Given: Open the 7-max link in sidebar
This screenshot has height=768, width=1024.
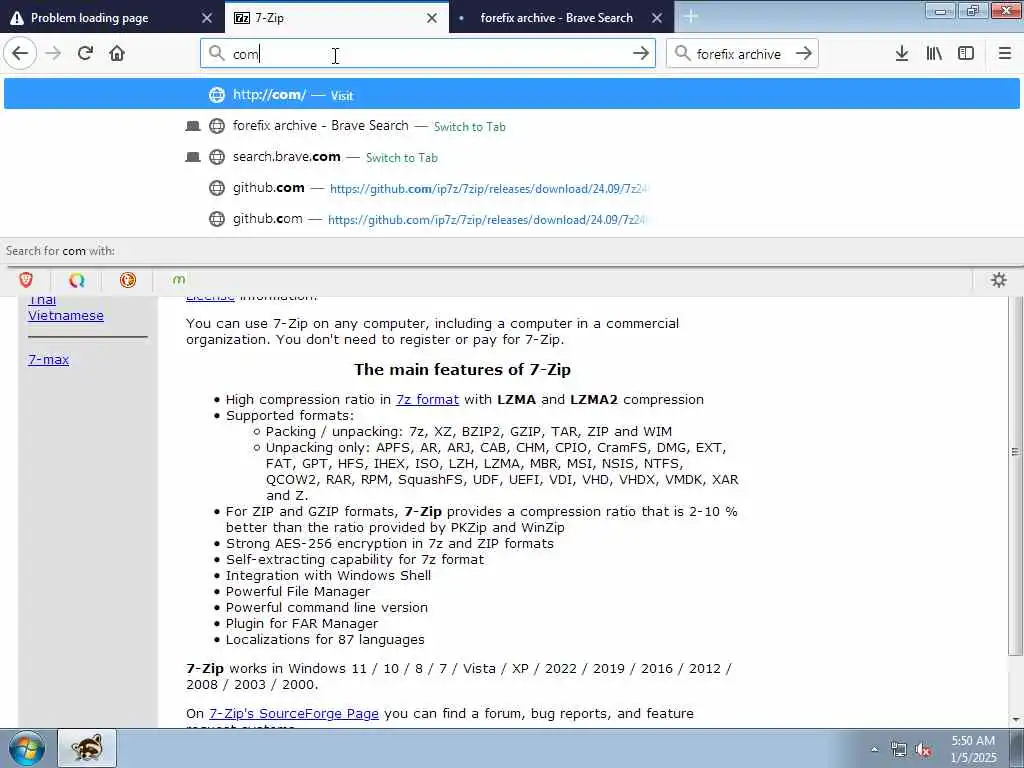Looking at the screenshot, I should [x=48, y=359].
